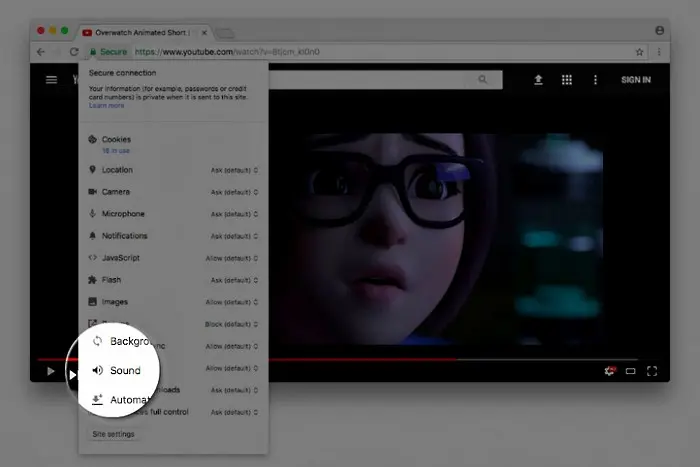Image resolution: width=700 pixels, height=467 pixels.
Task: Click the Camera icon in permissions
Action: click(x=92, y=192)
